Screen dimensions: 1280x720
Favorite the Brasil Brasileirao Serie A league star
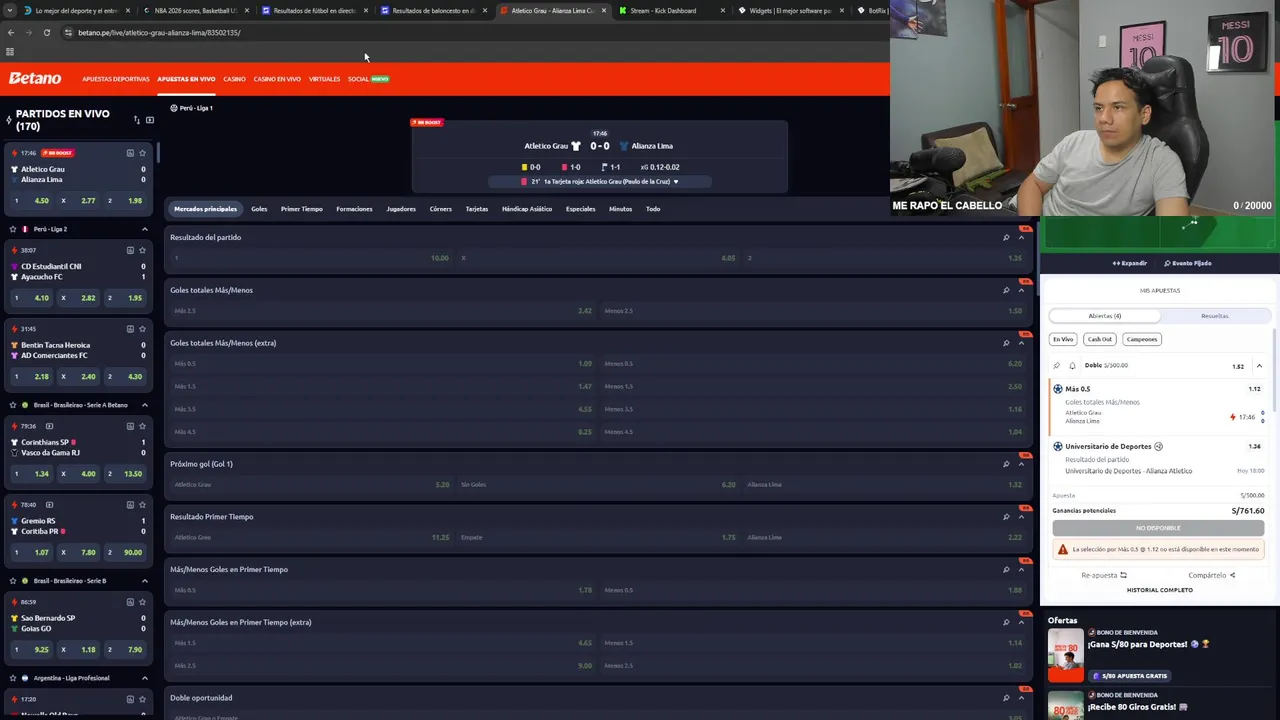[x=13, y=405]
